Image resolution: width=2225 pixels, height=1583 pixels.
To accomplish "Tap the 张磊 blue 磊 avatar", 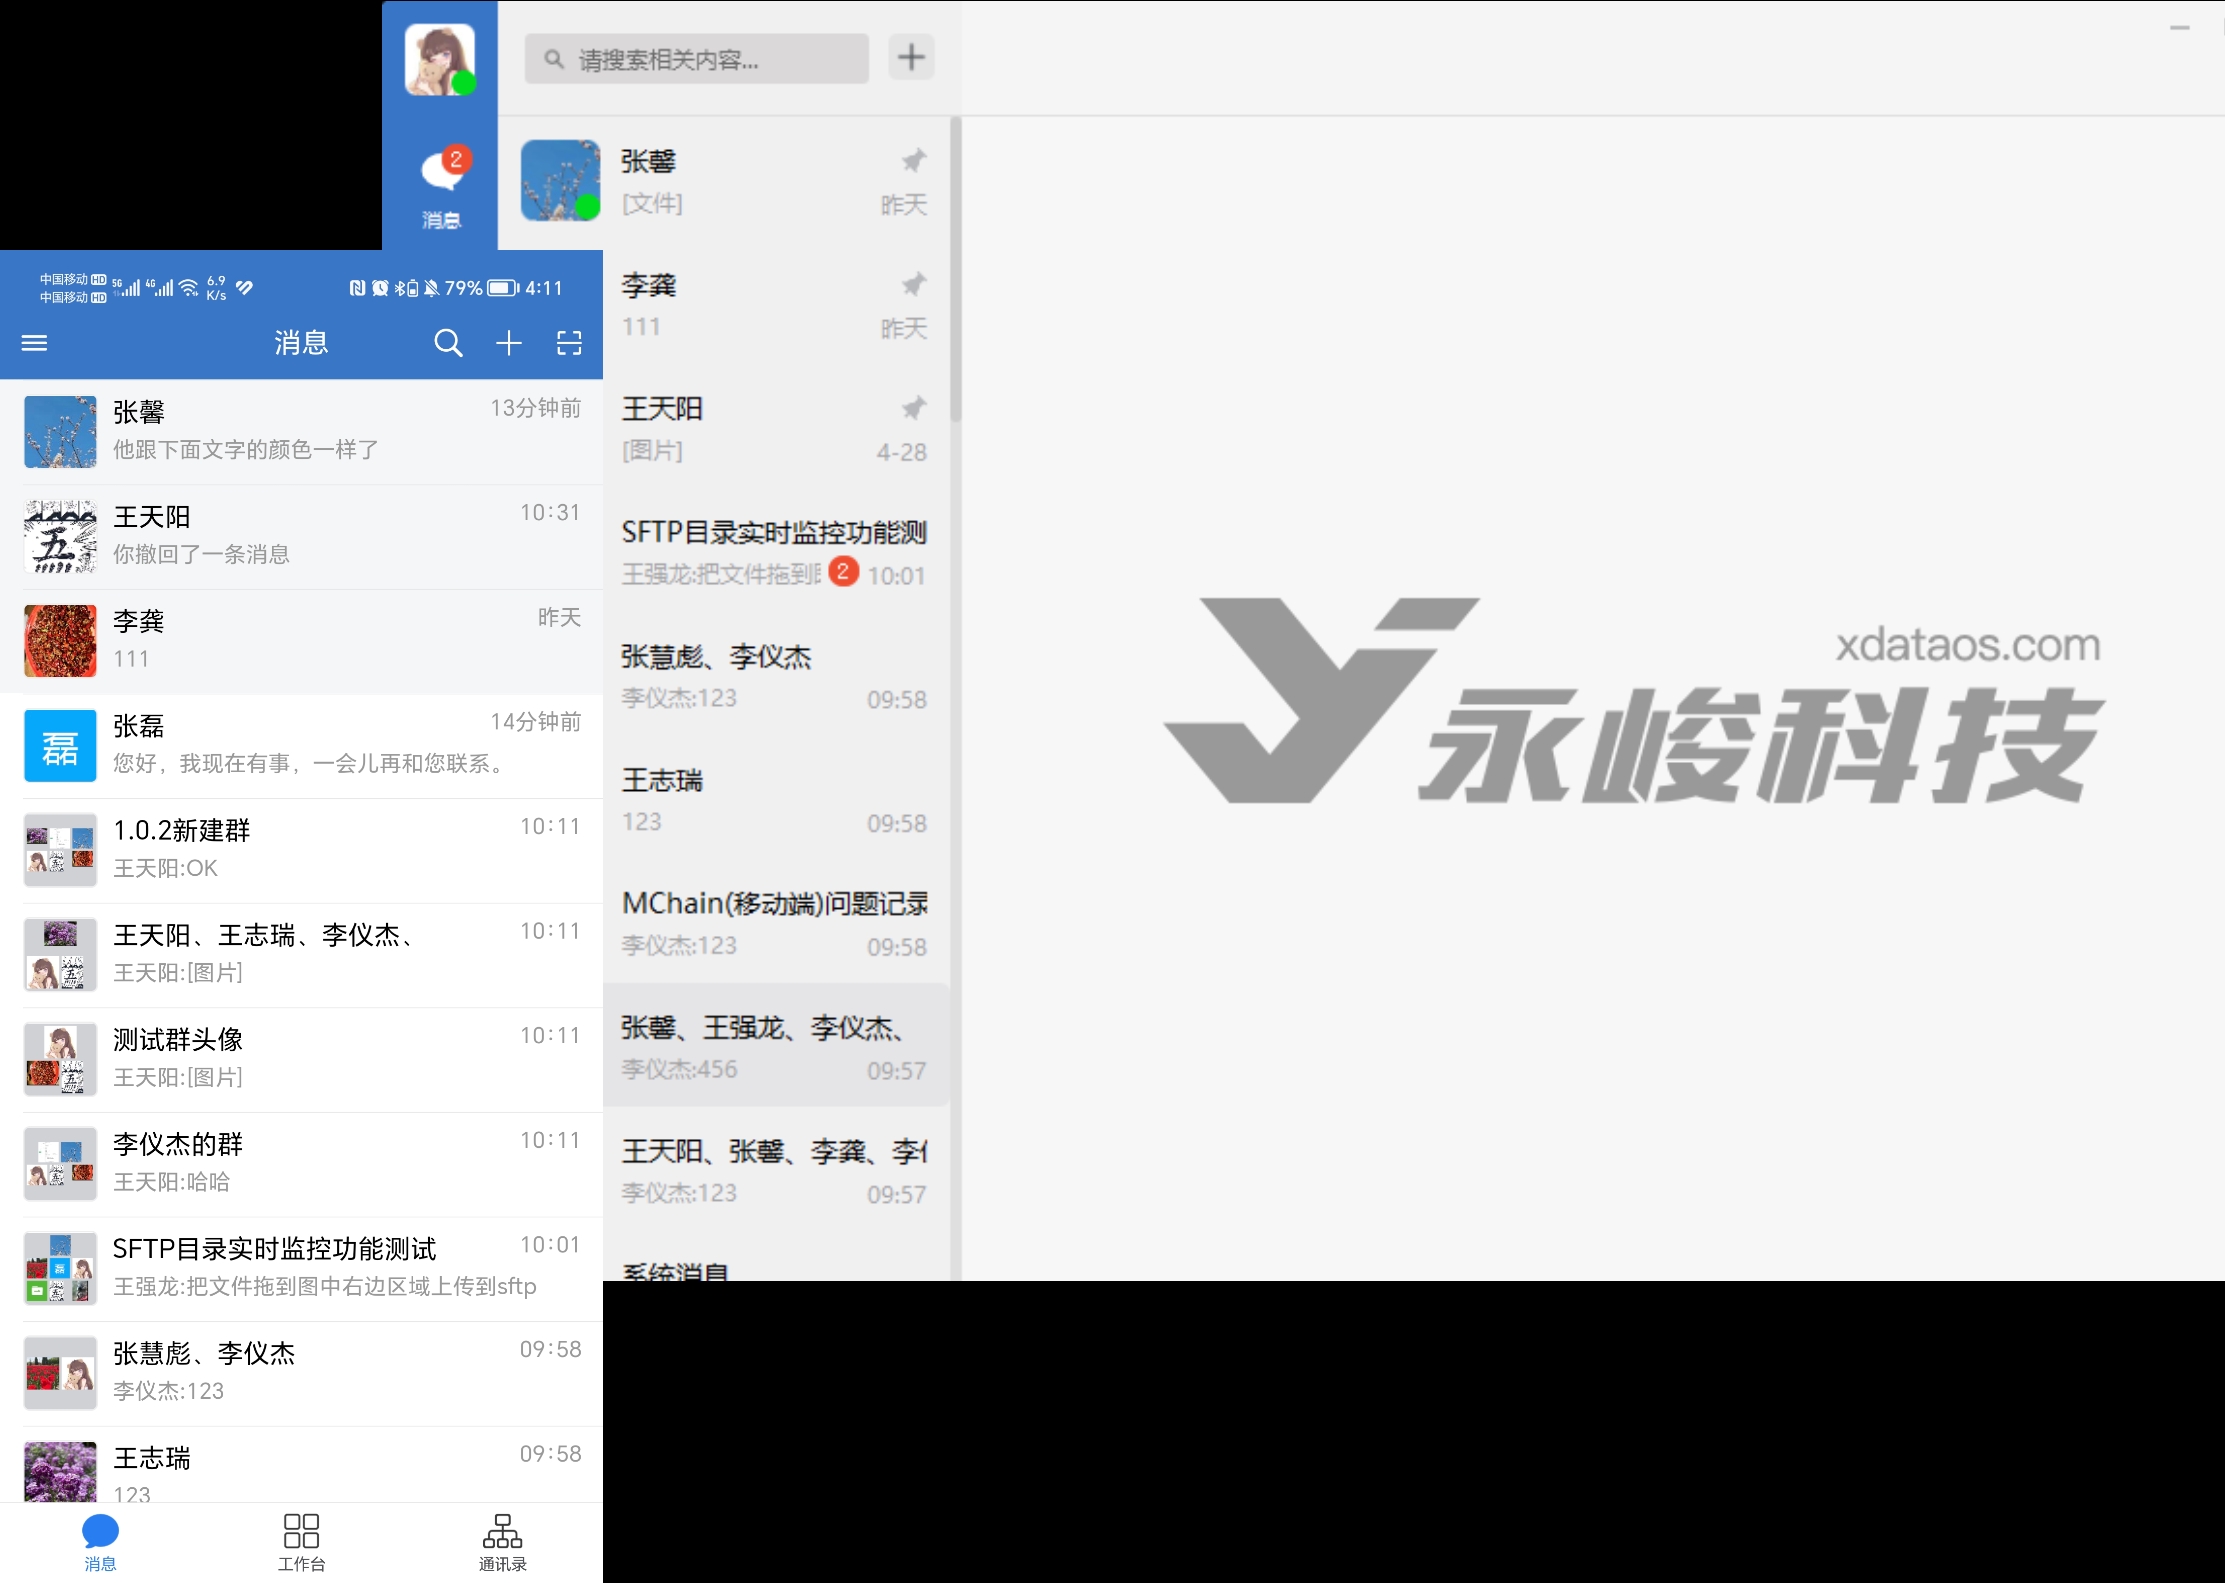I will pyautogui.click(x=60, y=745).
